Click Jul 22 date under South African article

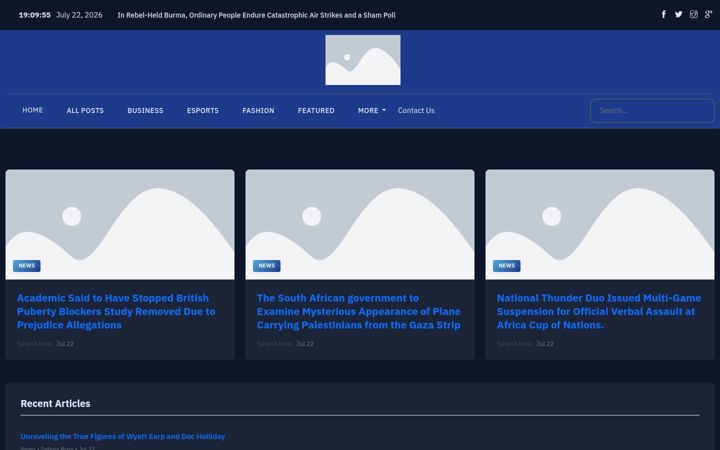click(305, 343)
